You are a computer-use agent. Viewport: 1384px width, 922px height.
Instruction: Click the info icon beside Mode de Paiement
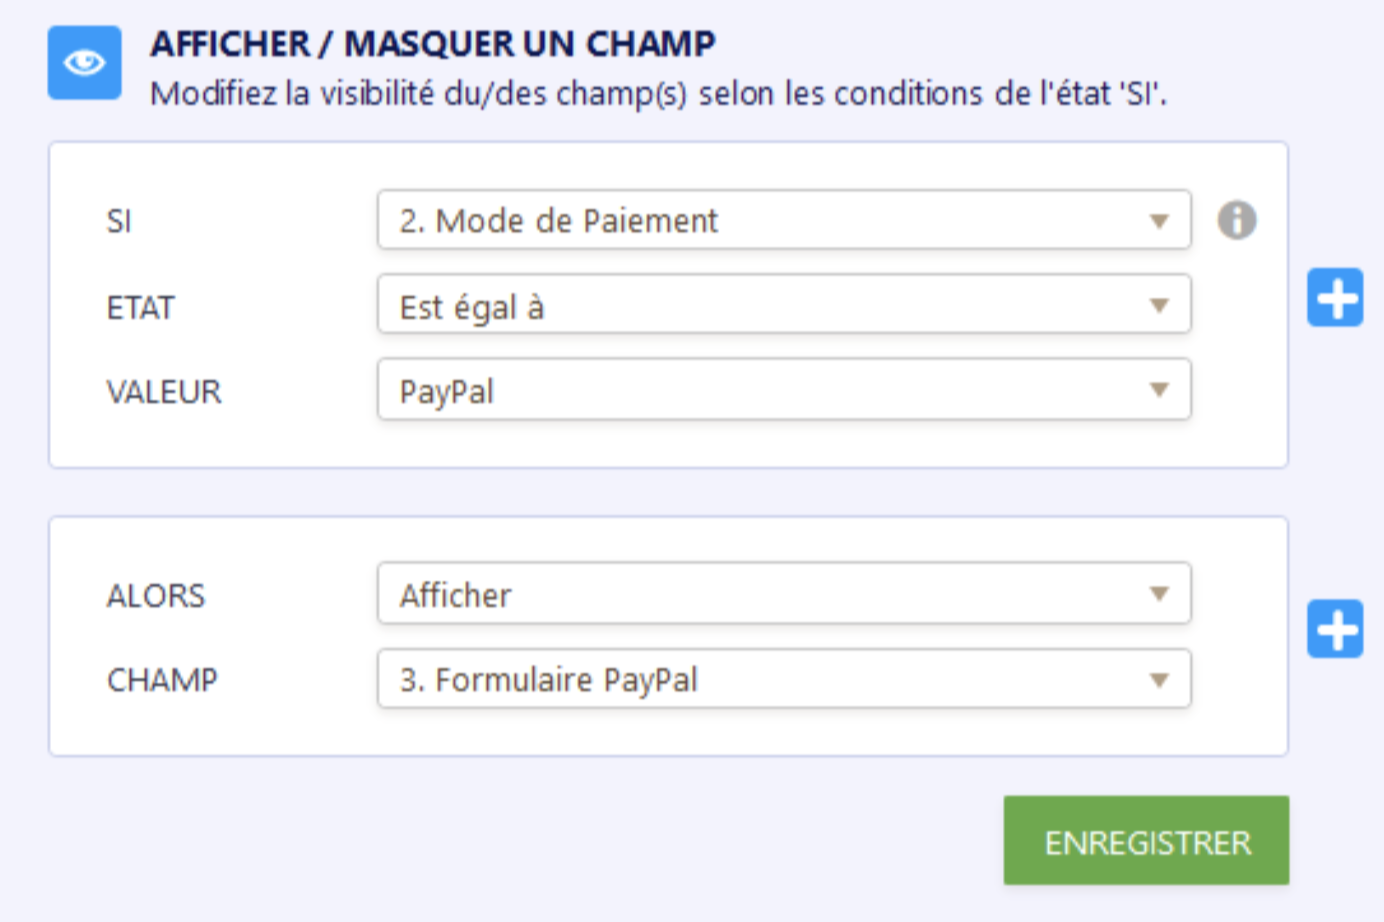(1237, 220)
